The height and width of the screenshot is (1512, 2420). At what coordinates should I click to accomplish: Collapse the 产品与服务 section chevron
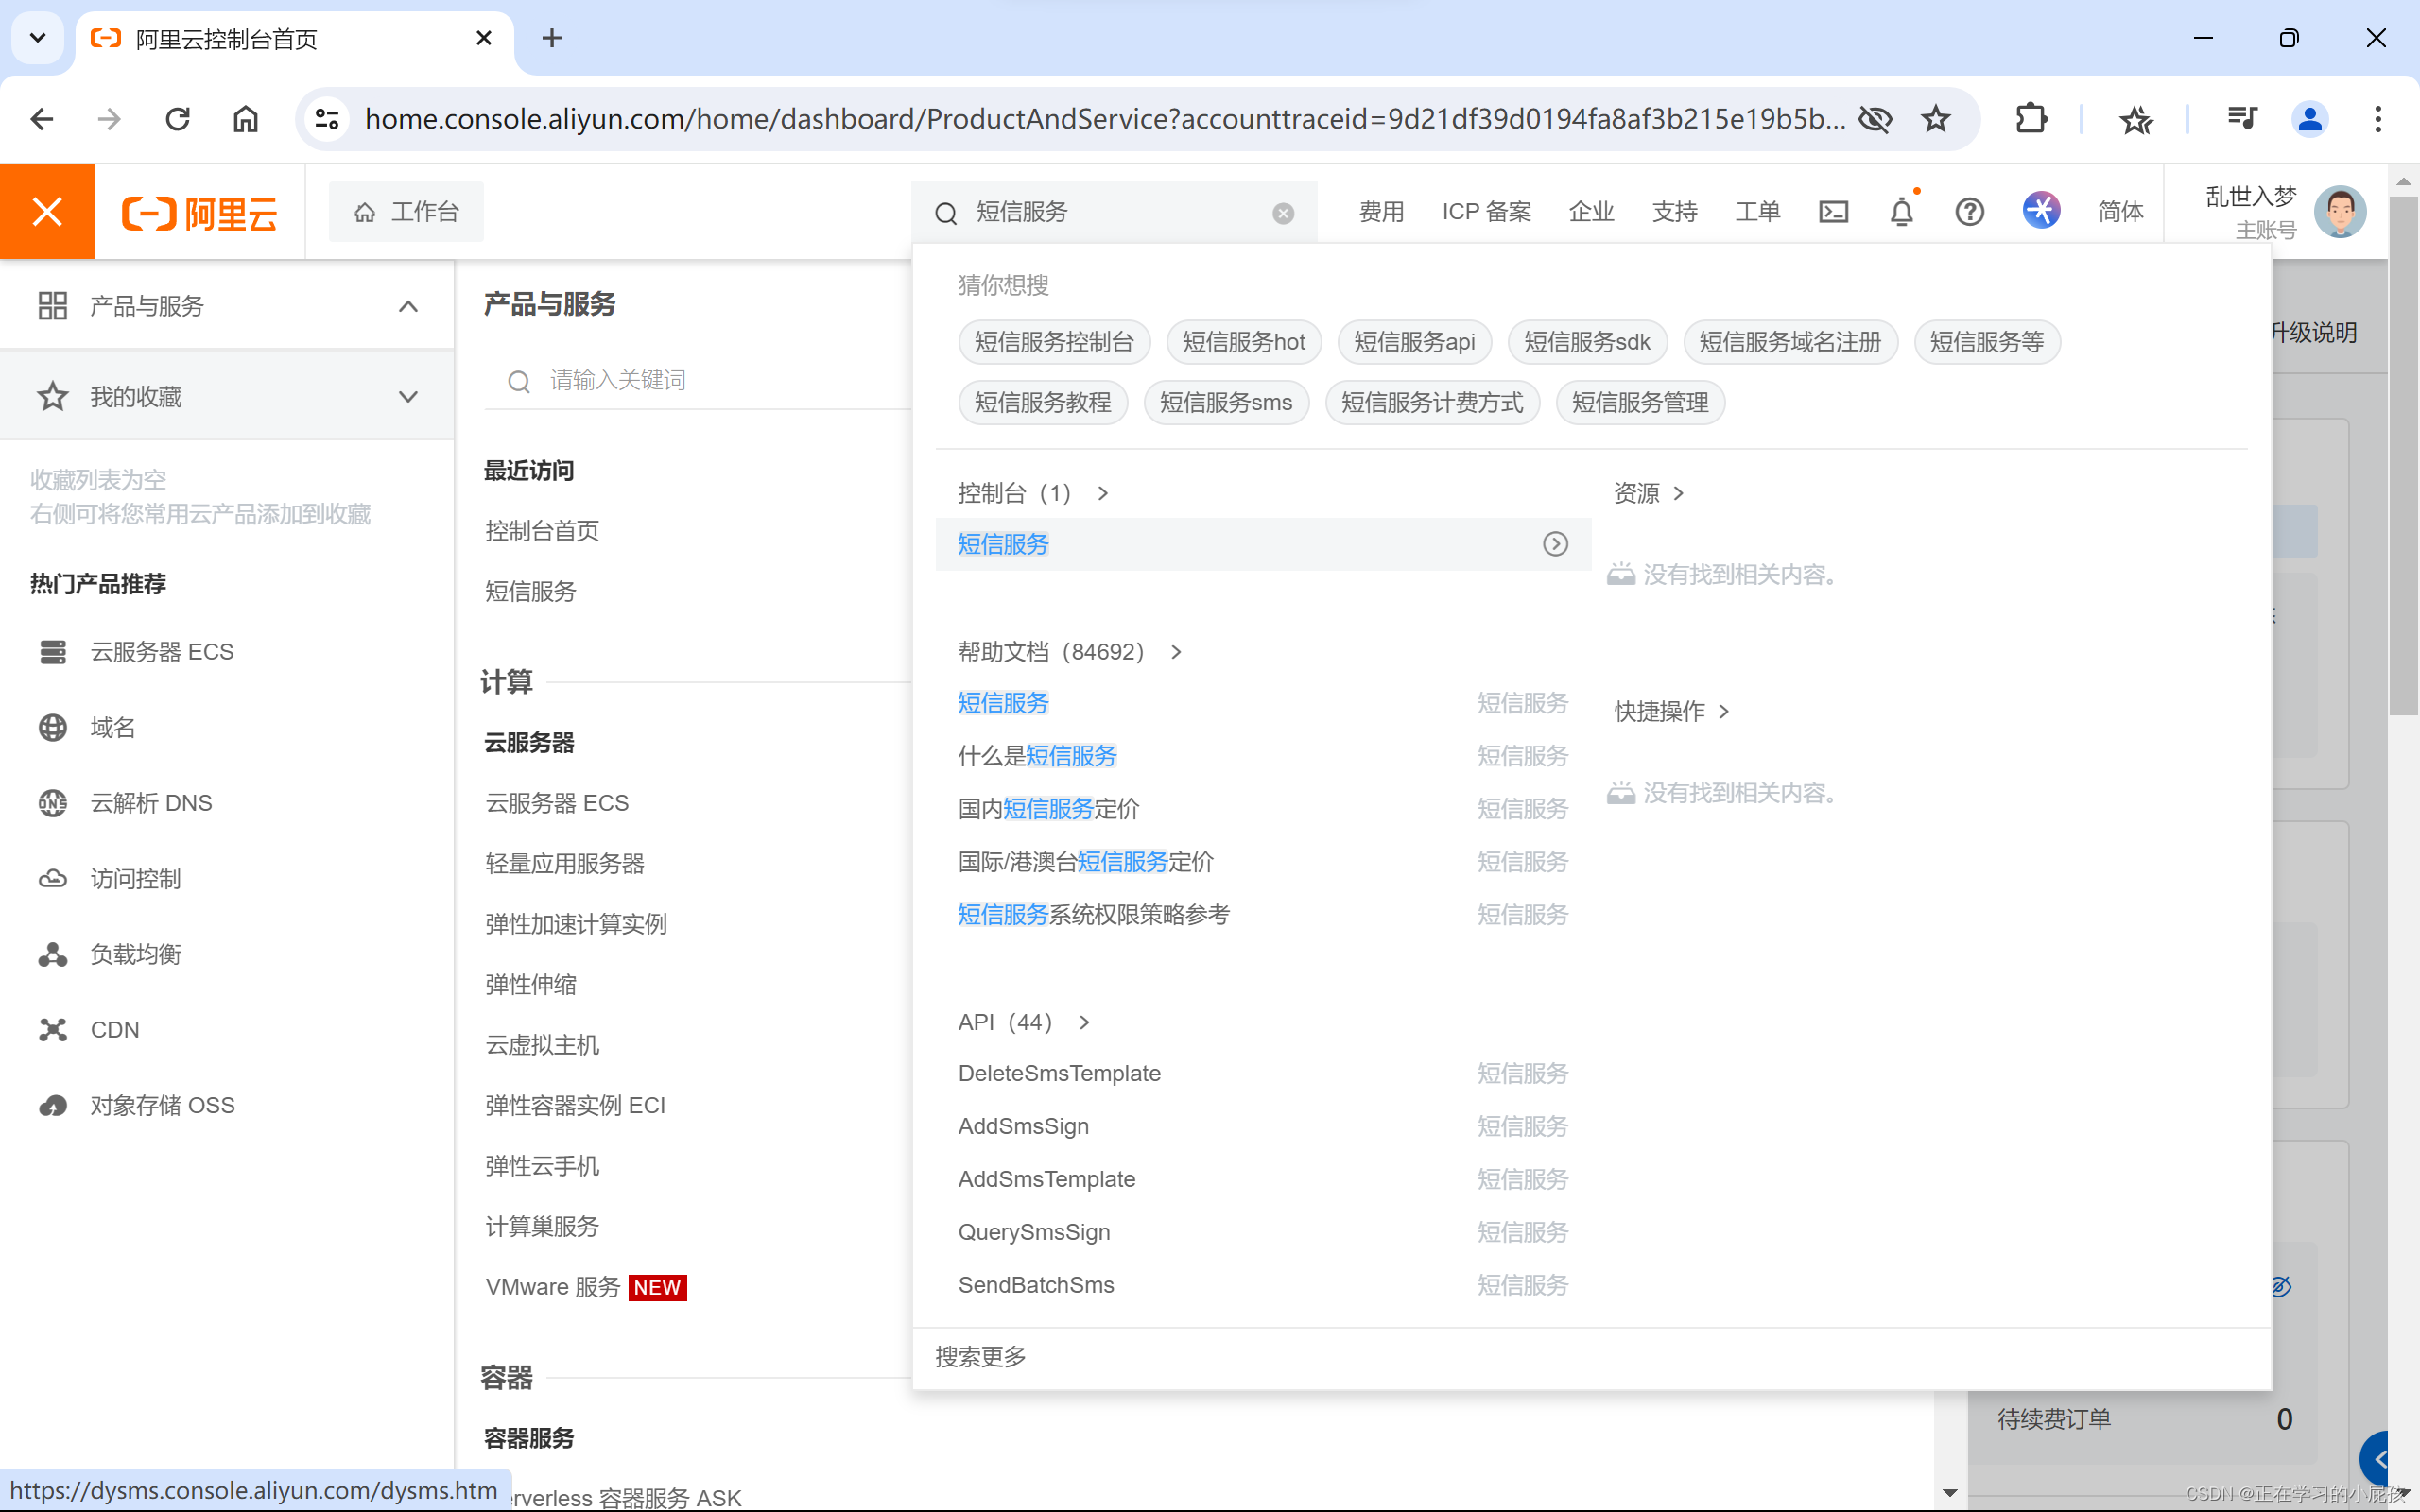point(408,306)
